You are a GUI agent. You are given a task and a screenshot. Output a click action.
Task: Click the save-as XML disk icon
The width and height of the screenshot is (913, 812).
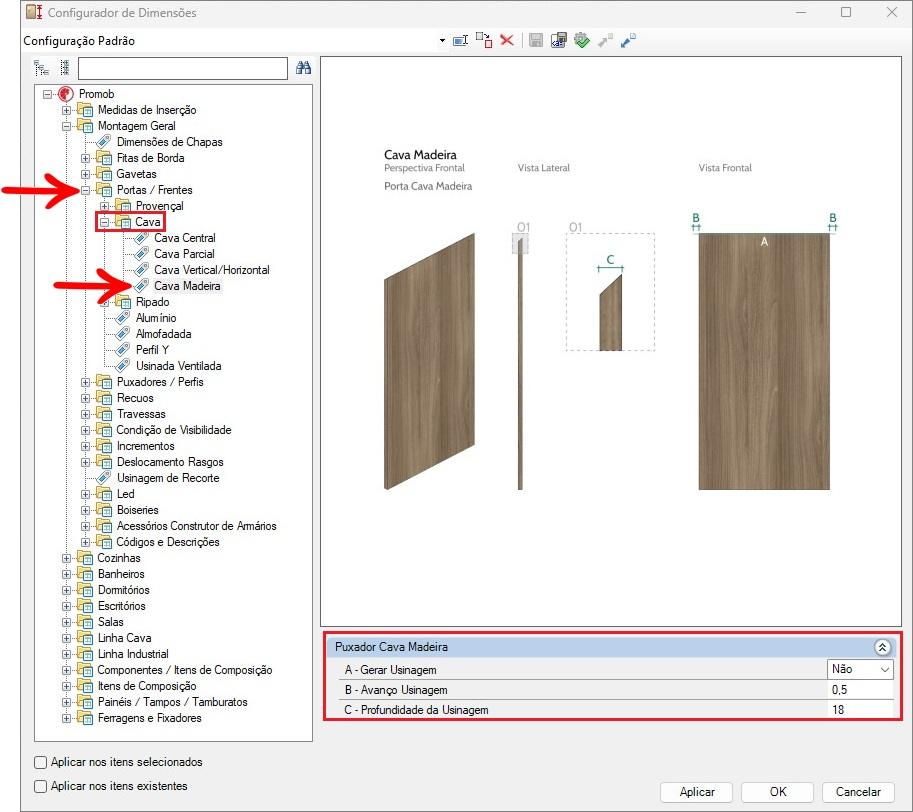[559, 41]
